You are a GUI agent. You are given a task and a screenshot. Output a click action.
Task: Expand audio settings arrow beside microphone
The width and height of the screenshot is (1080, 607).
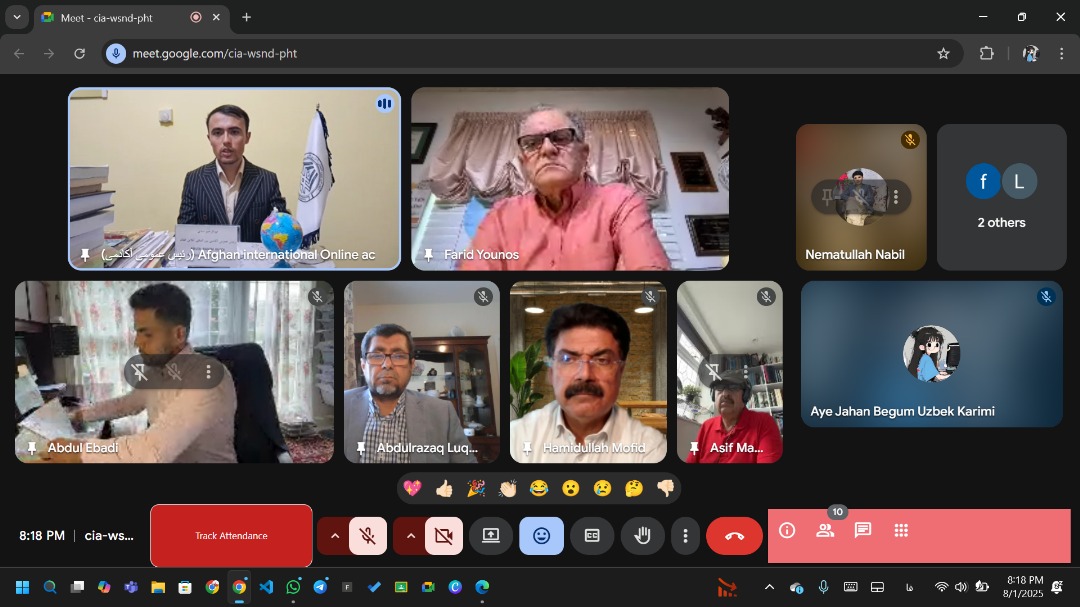334,536
